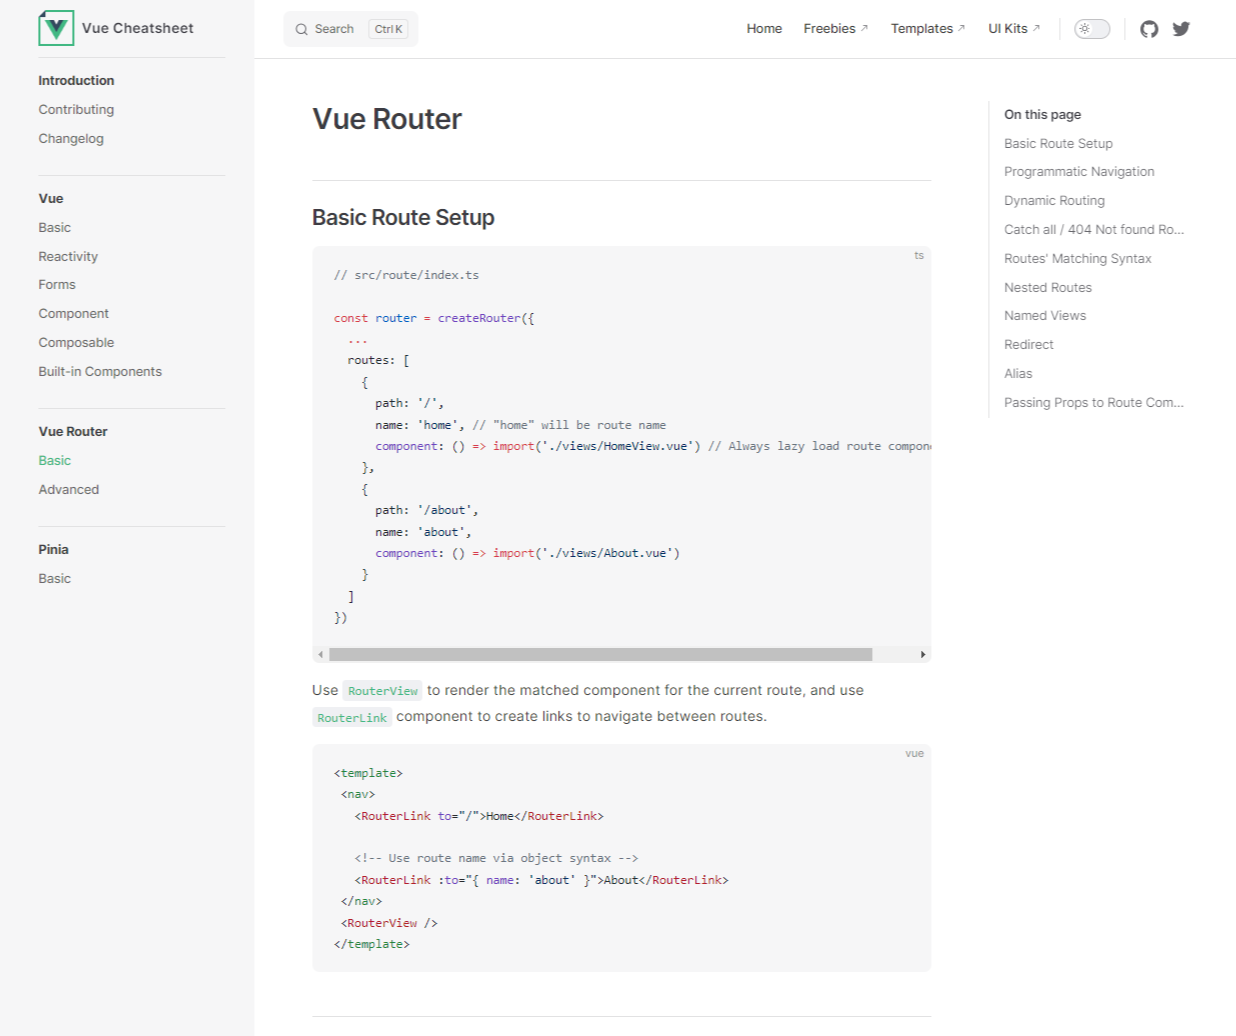
Task: Open the Contributing page
Action: (76, 109)
